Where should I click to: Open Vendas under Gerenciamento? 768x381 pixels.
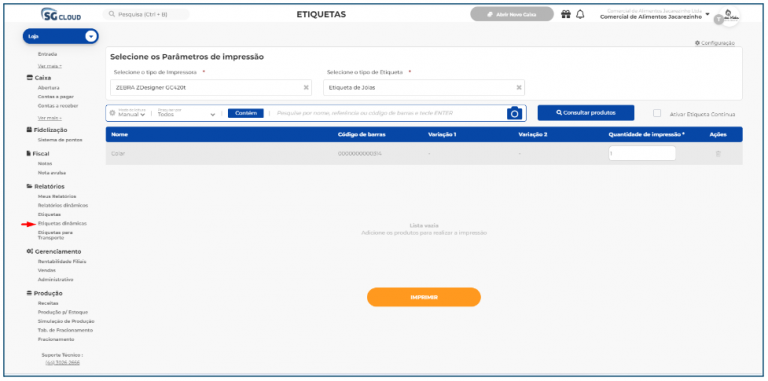point(47,270)
